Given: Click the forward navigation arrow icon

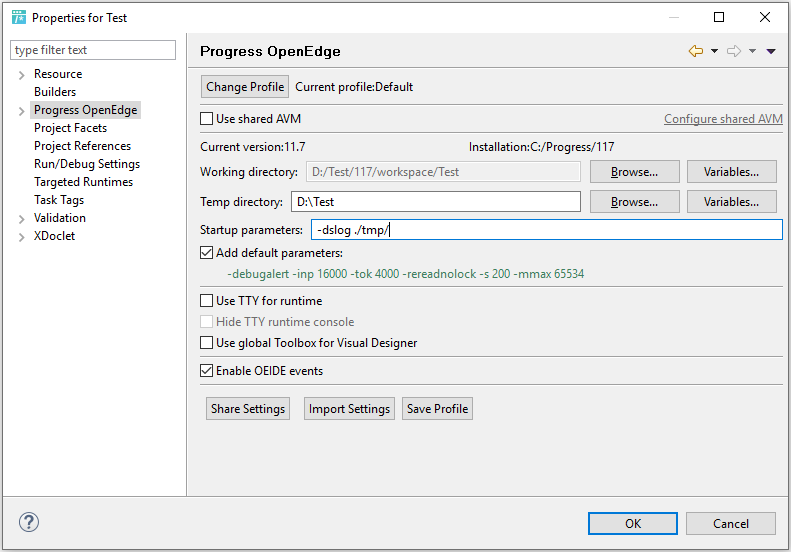Looking at the screenshot, I should (734, 51).
